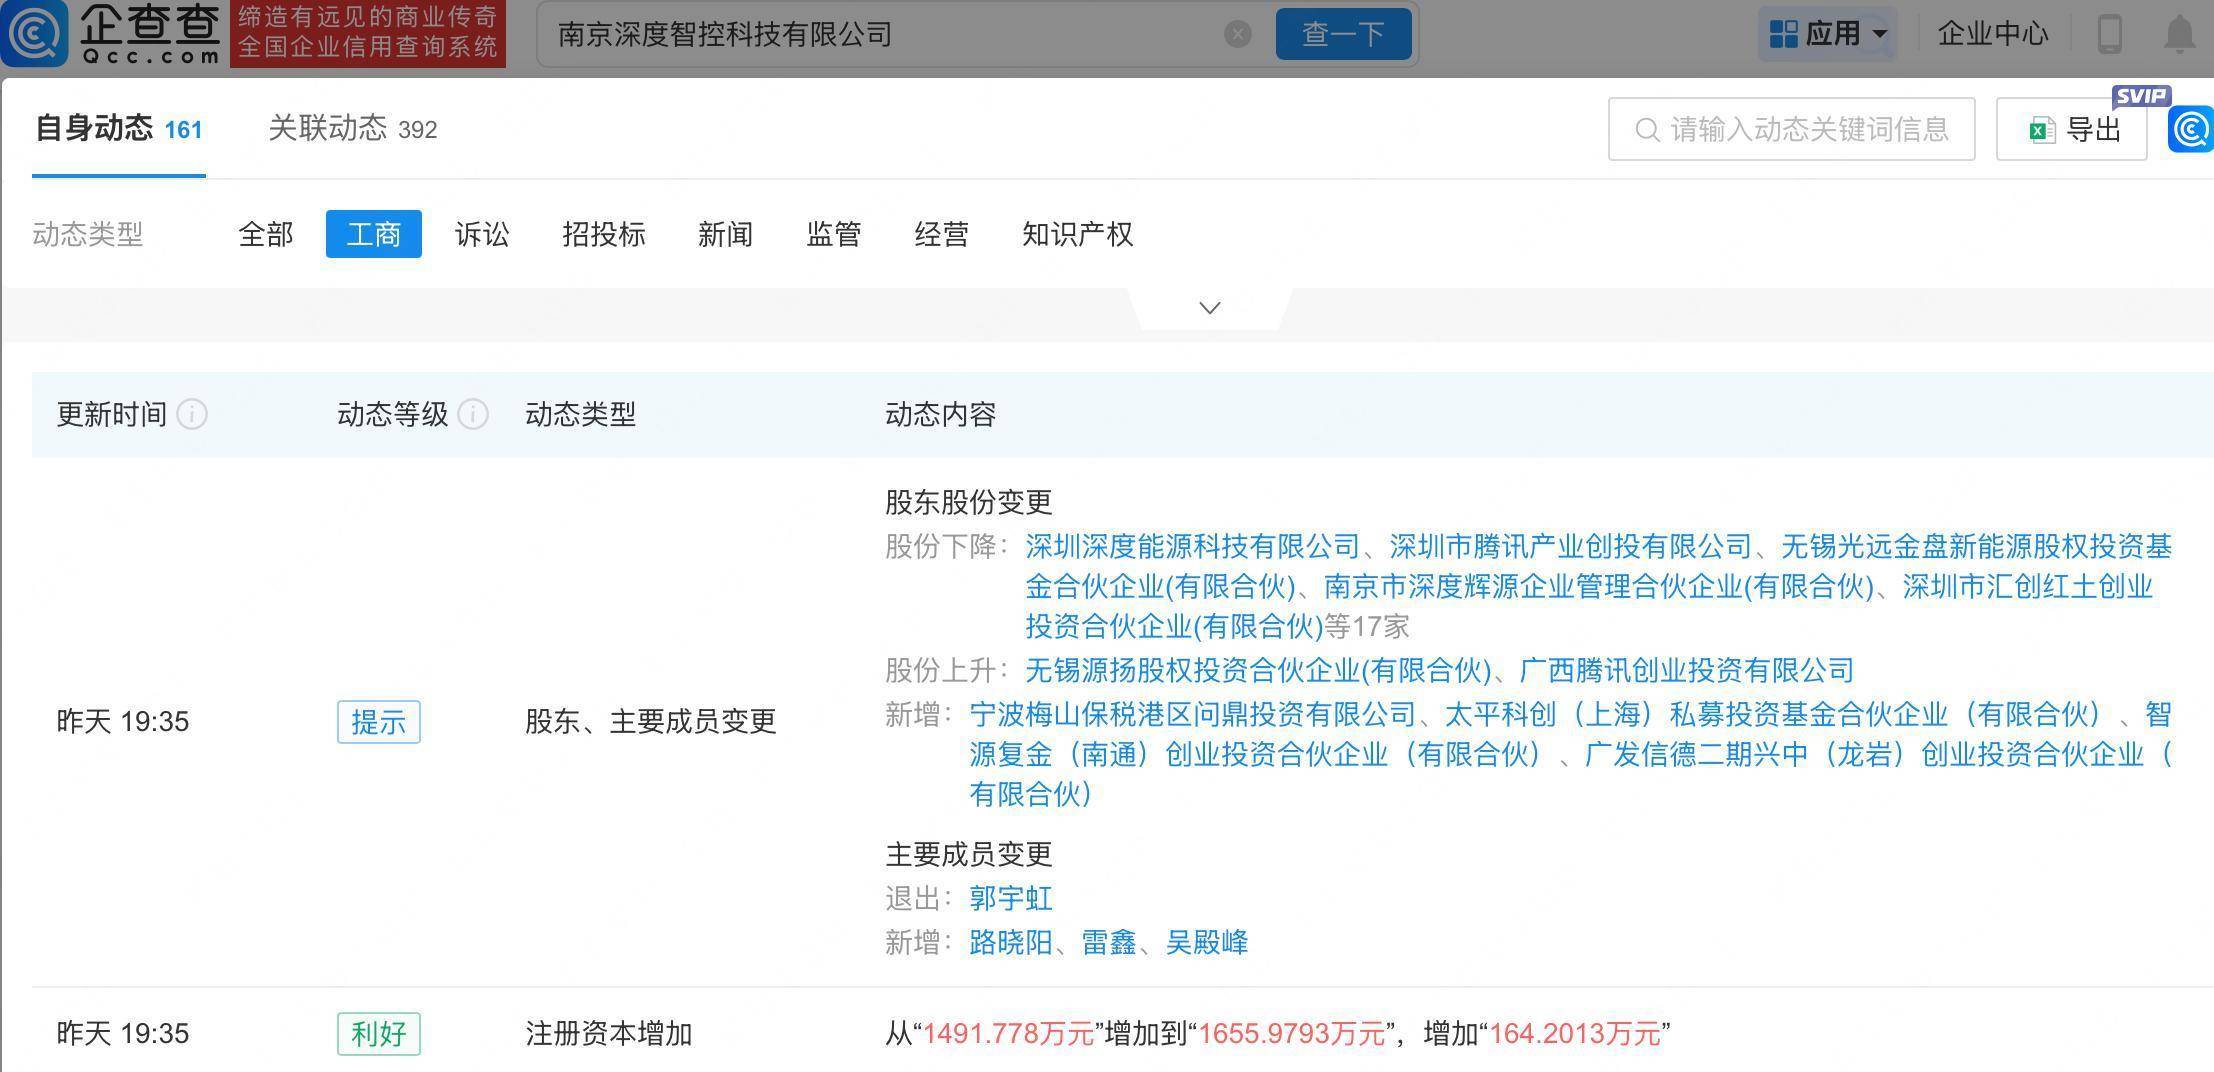The image size is (2214, 1072).
Task: Click the Qcc.com logo icon
Action: (x=34, y=33)
